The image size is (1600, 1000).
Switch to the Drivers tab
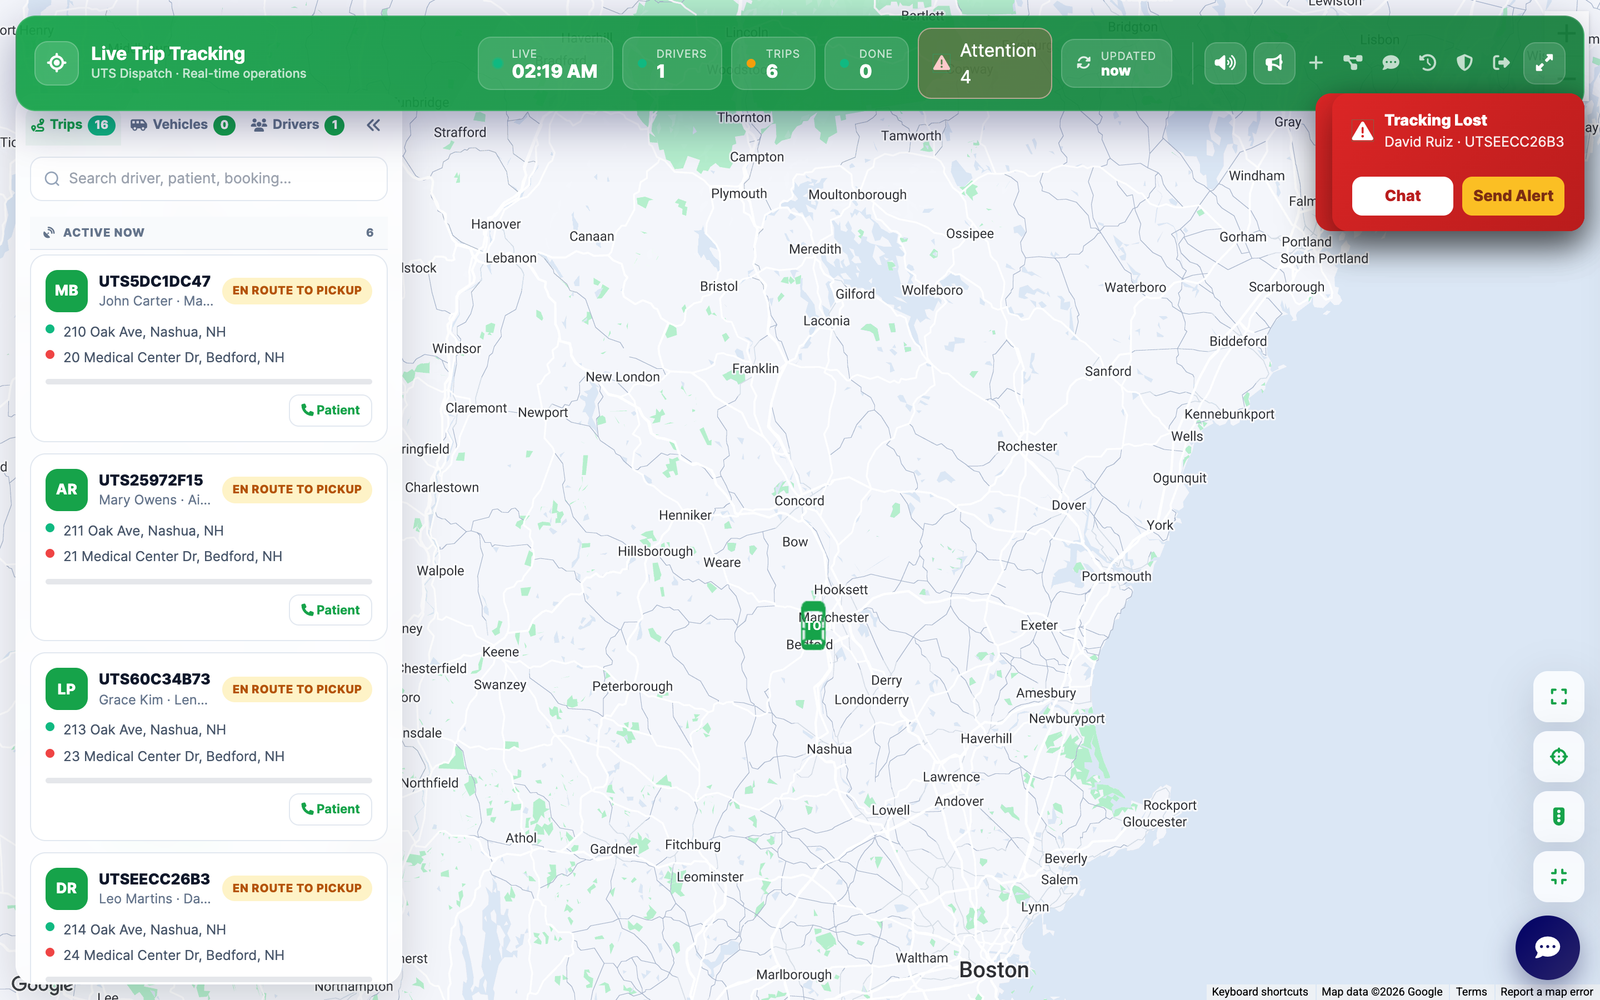click(x=297, y=125)
